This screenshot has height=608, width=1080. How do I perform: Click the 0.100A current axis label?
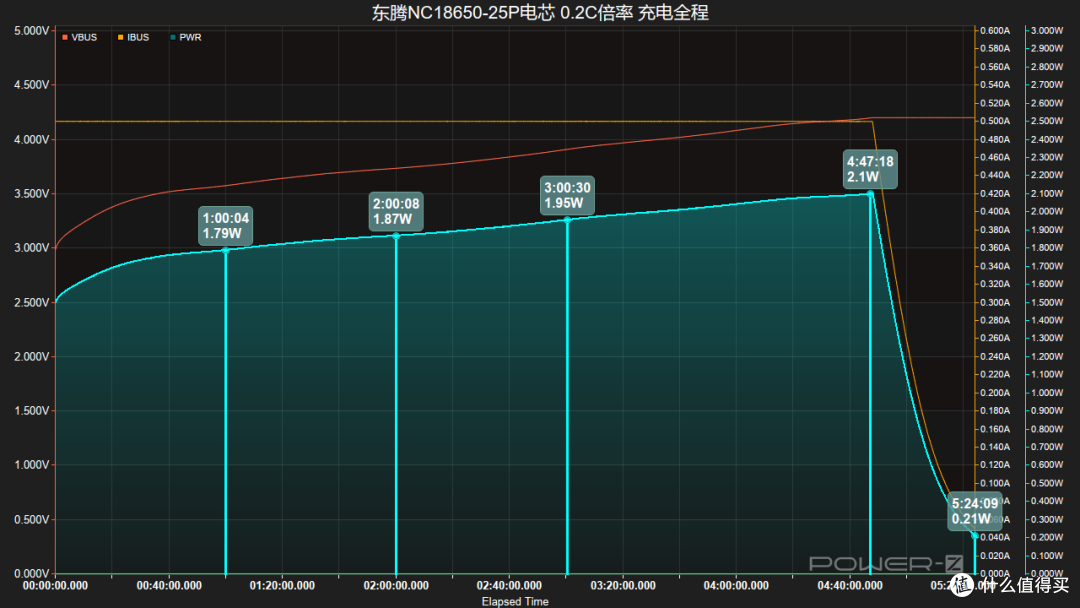(x=995, y=483)
